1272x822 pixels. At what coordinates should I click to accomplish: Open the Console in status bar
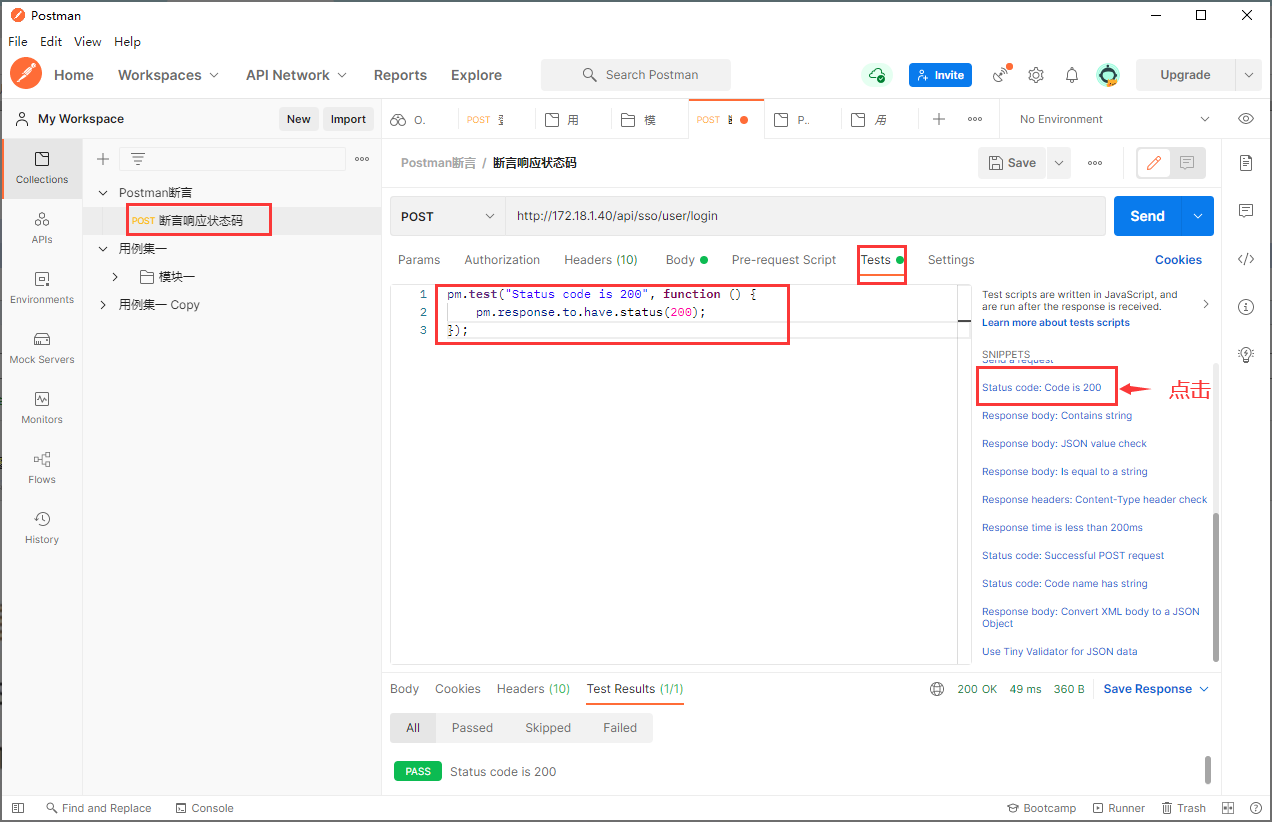(205, 808)
